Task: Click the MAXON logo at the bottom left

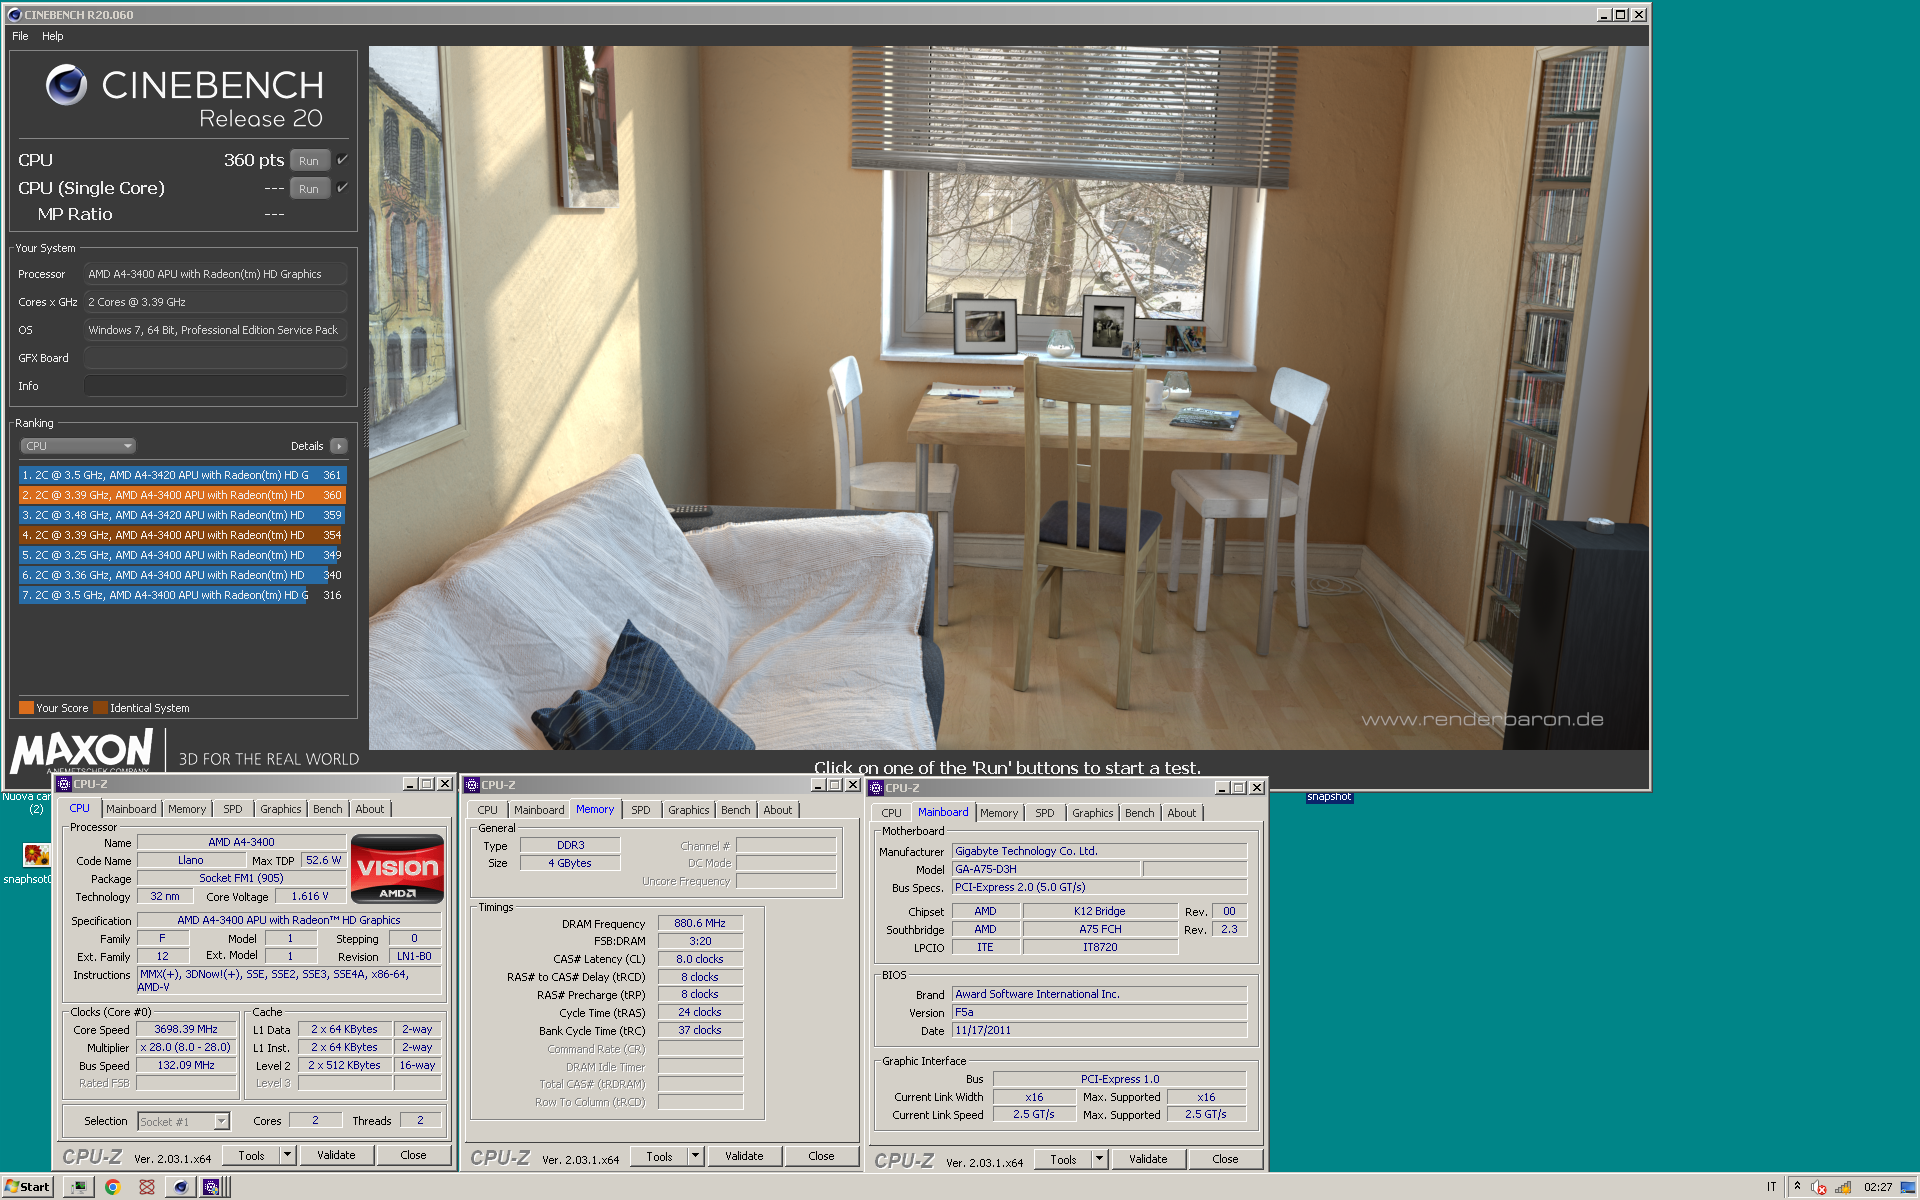Action: tap(82, 751)
